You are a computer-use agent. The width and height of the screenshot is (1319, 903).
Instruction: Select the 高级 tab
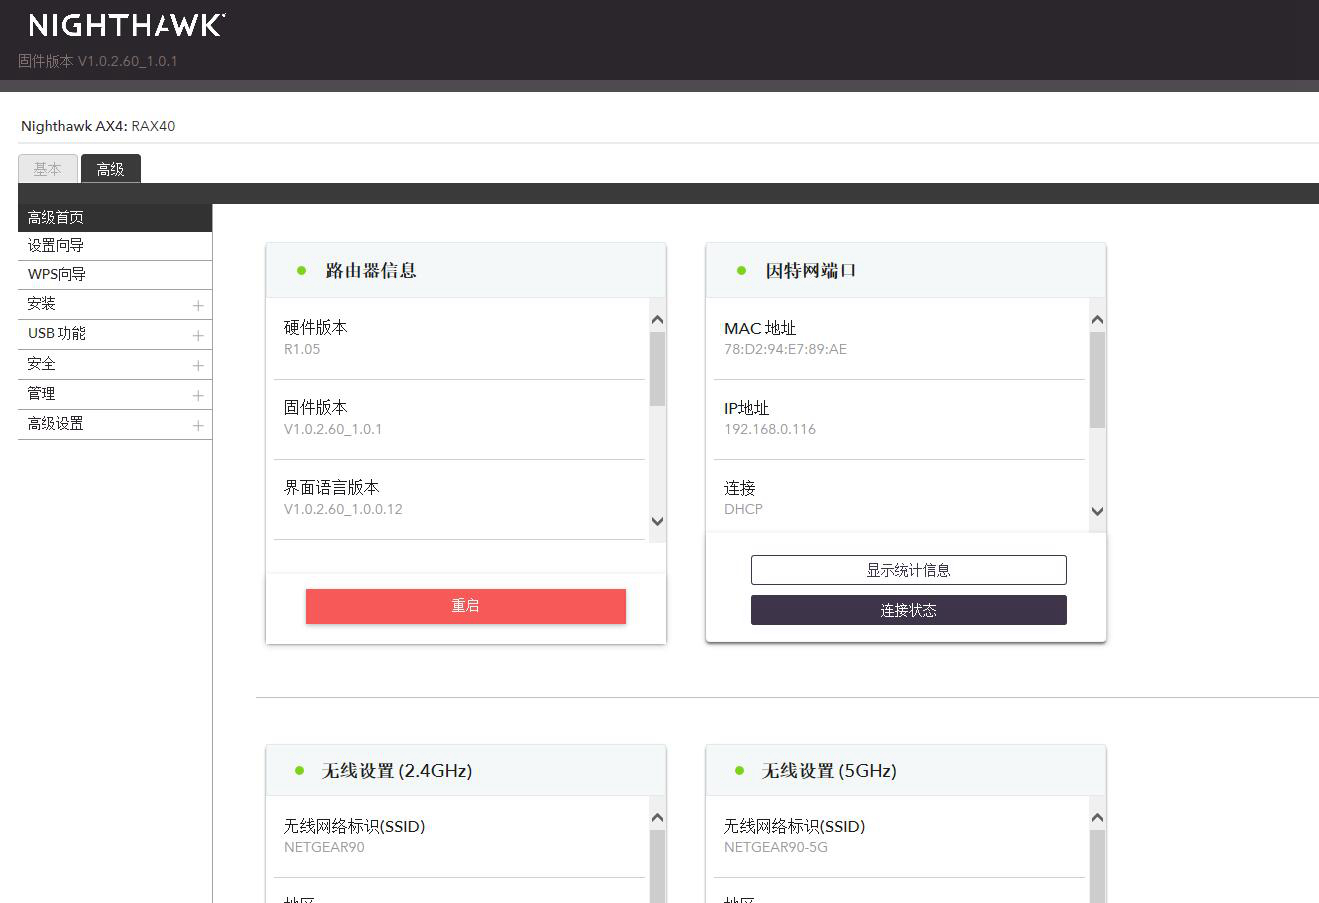pyautogui.click(x=110, y=169)
